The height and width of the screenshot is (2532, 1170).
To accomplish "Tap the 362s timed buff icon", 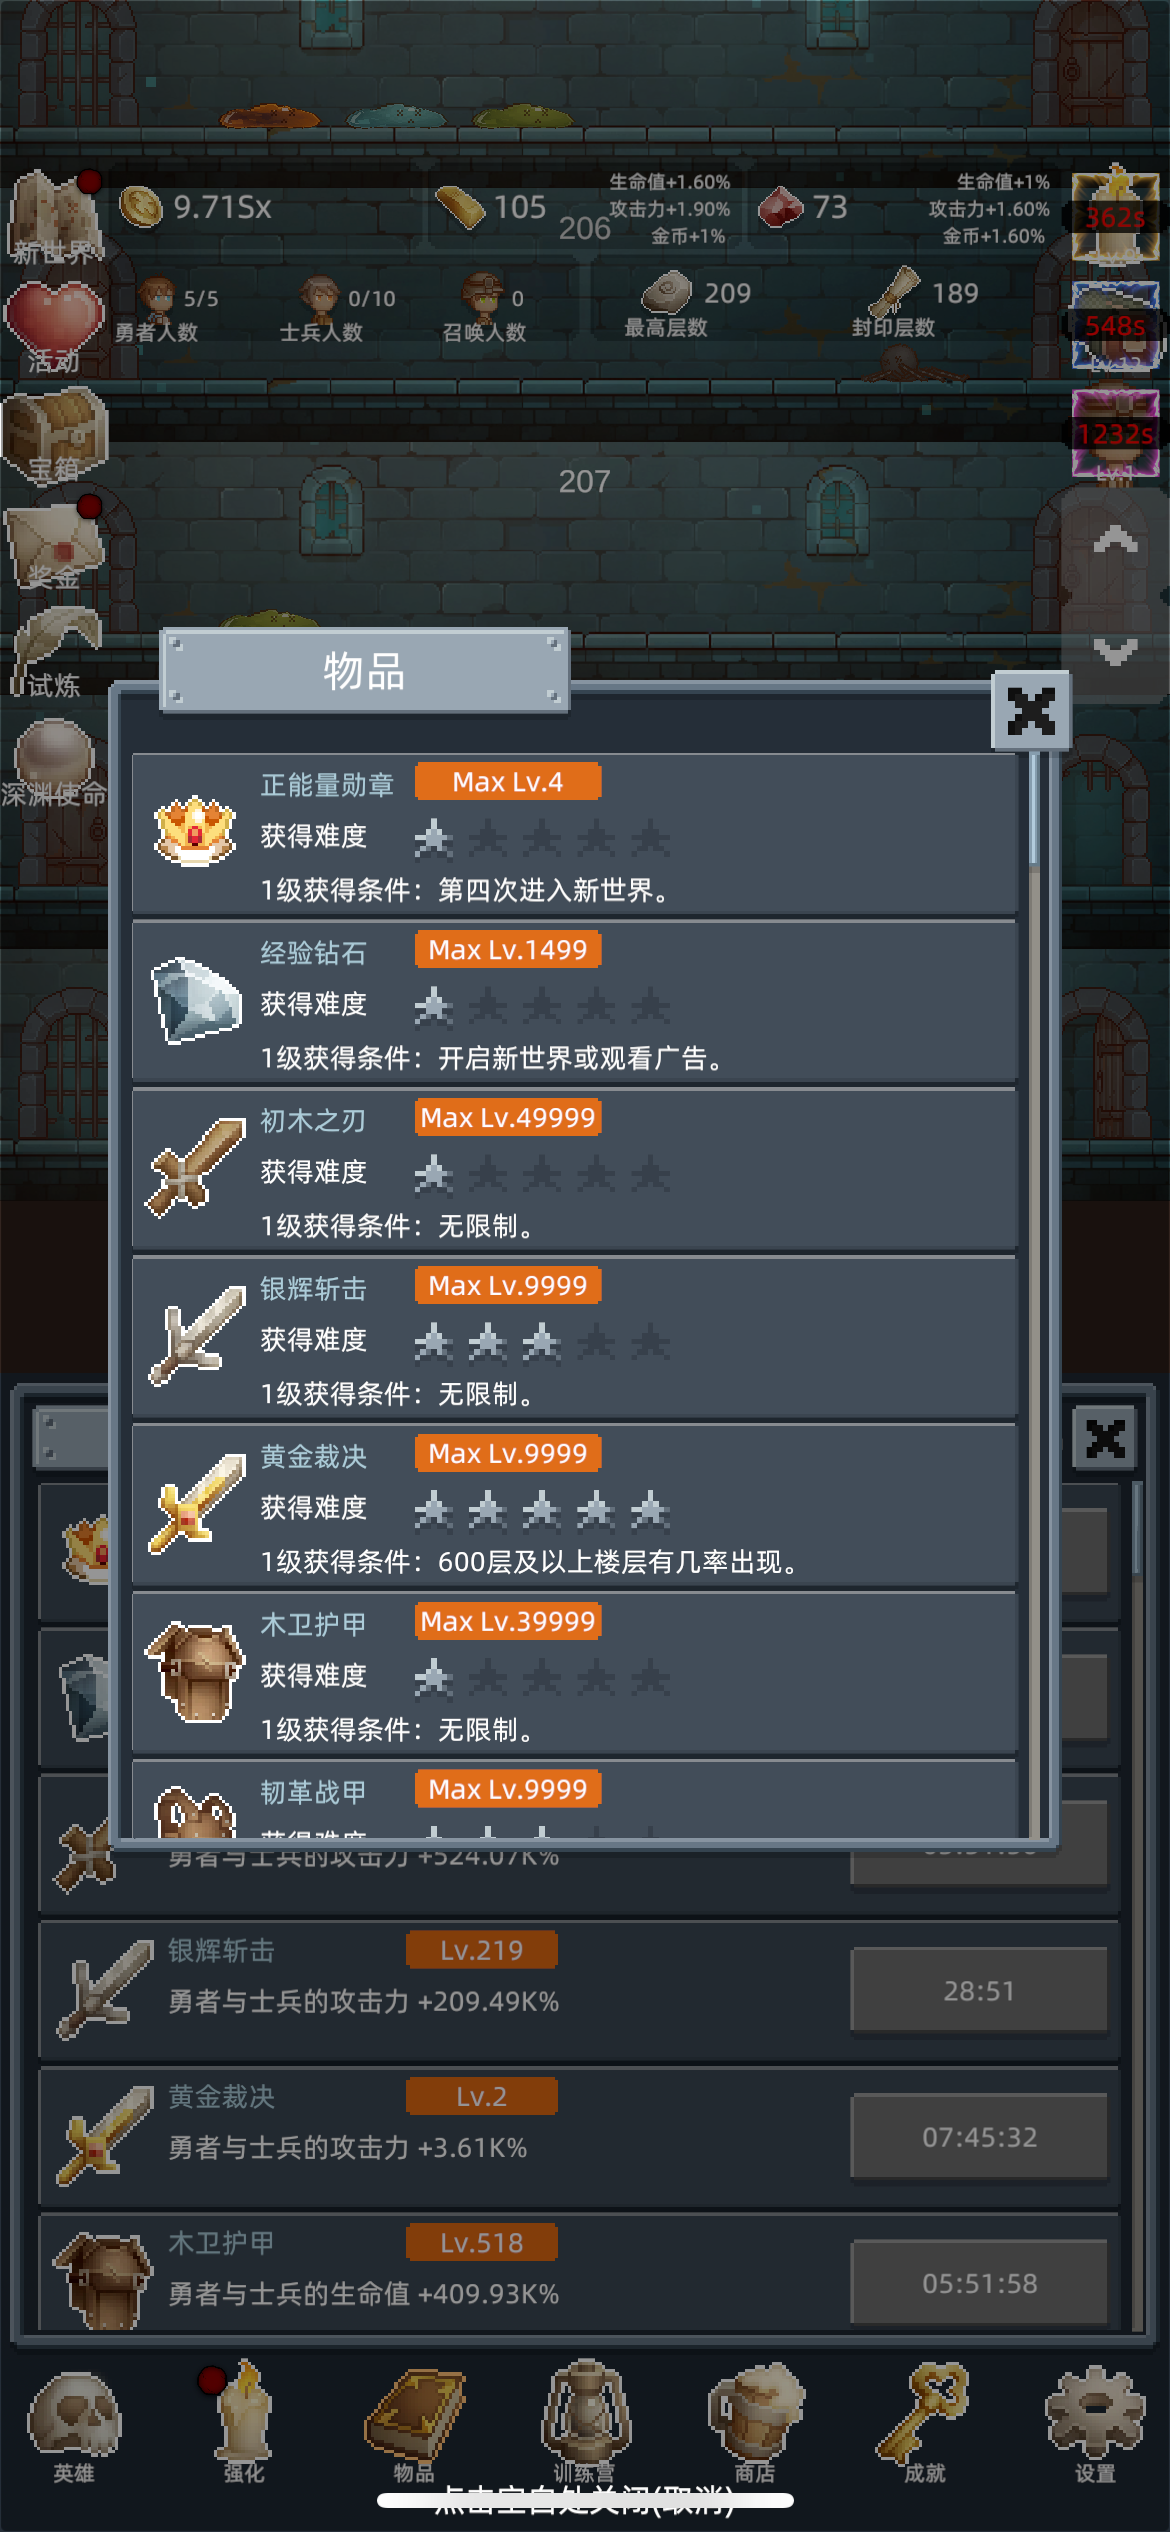I will (x=1115, y=217).
